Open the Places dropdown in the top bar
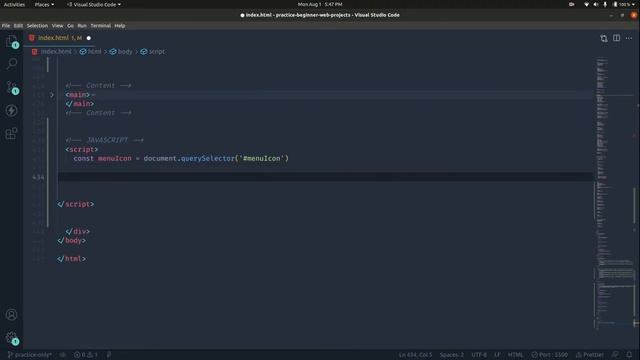Image resolution: width=640 pixels, height=360 pixels. tap(44, 4)
